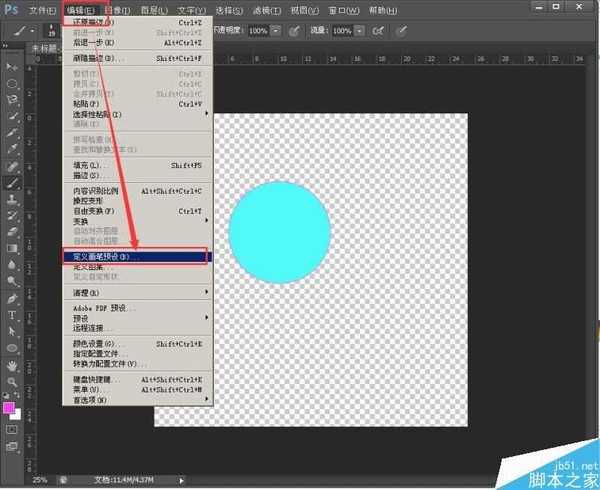Toggle Quick Mask mode icon
Viewport: 600px width, 490px height.
click(14, 429)
